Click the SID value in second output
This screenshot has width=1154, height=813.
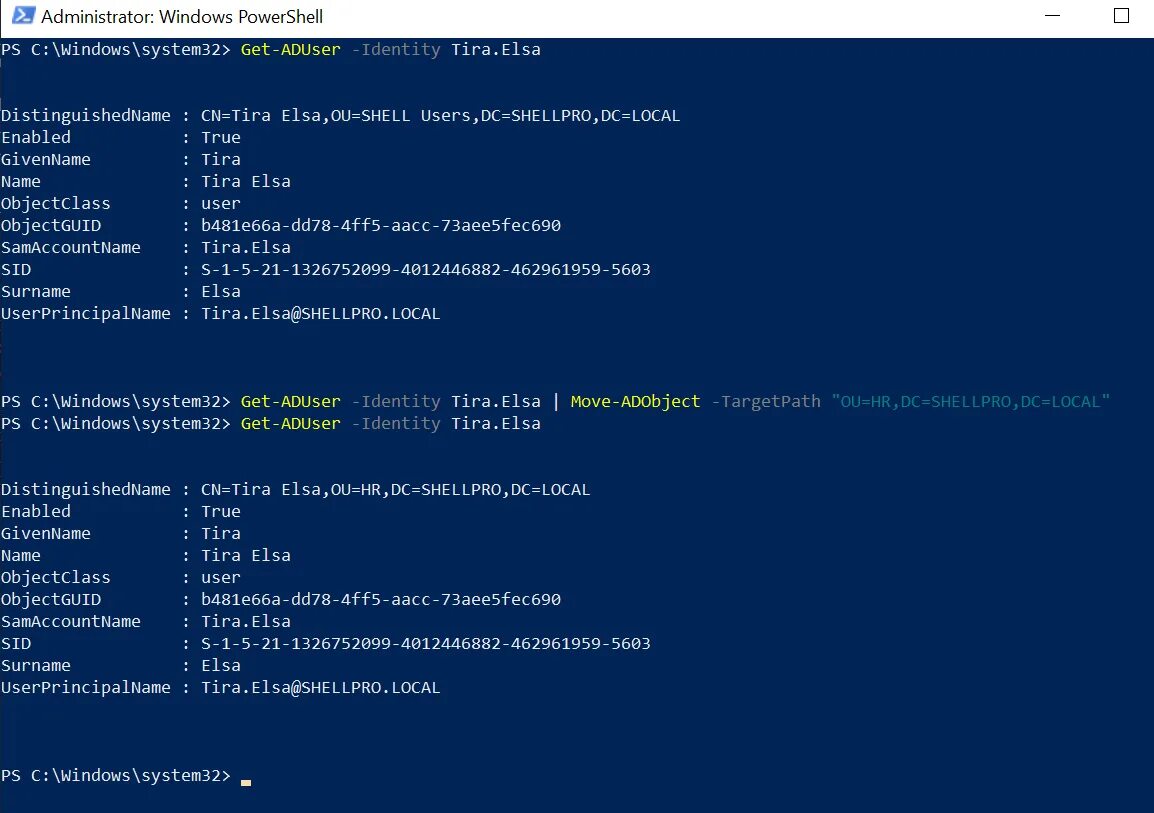pyautogui.click(x=425, y=643)
